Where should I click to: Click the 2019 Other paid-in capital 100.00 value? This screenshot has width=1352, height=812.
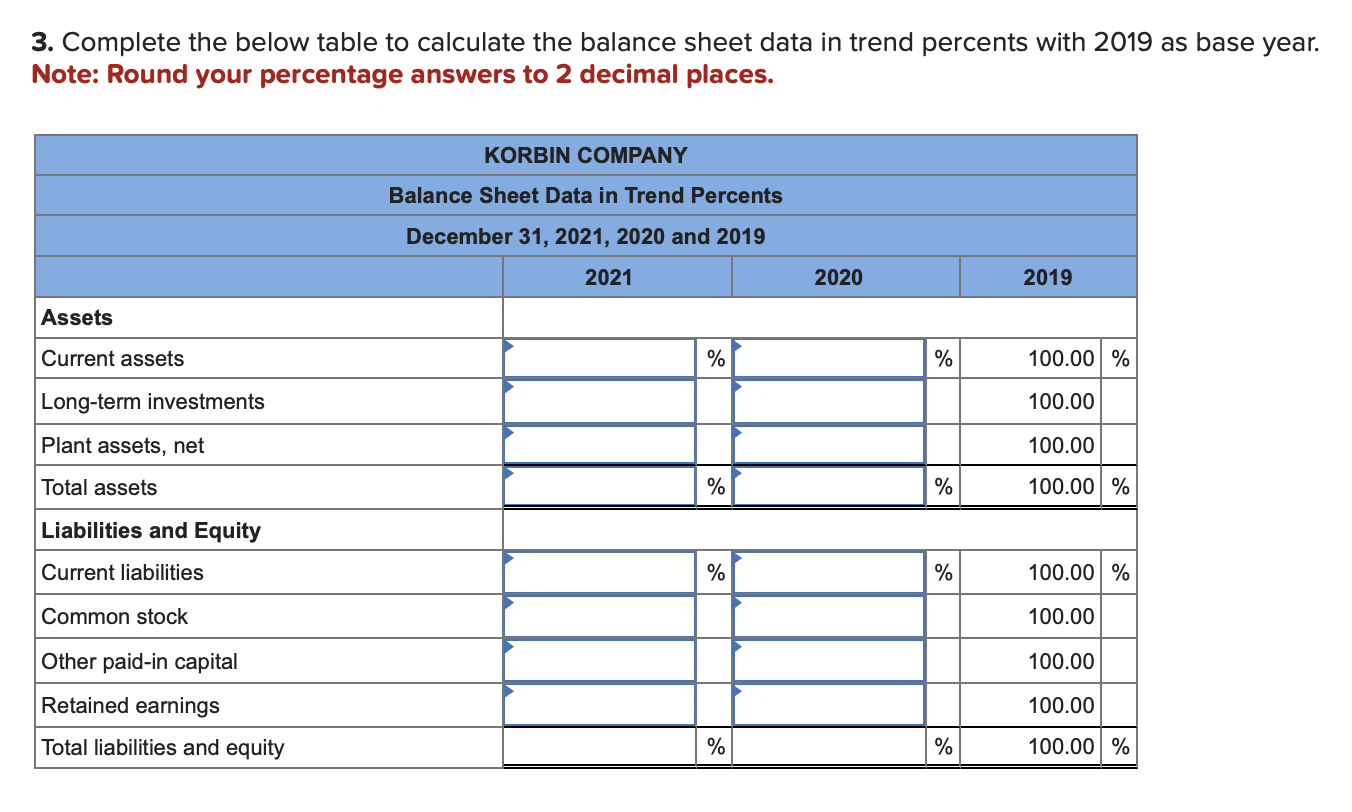[1062, 661]
